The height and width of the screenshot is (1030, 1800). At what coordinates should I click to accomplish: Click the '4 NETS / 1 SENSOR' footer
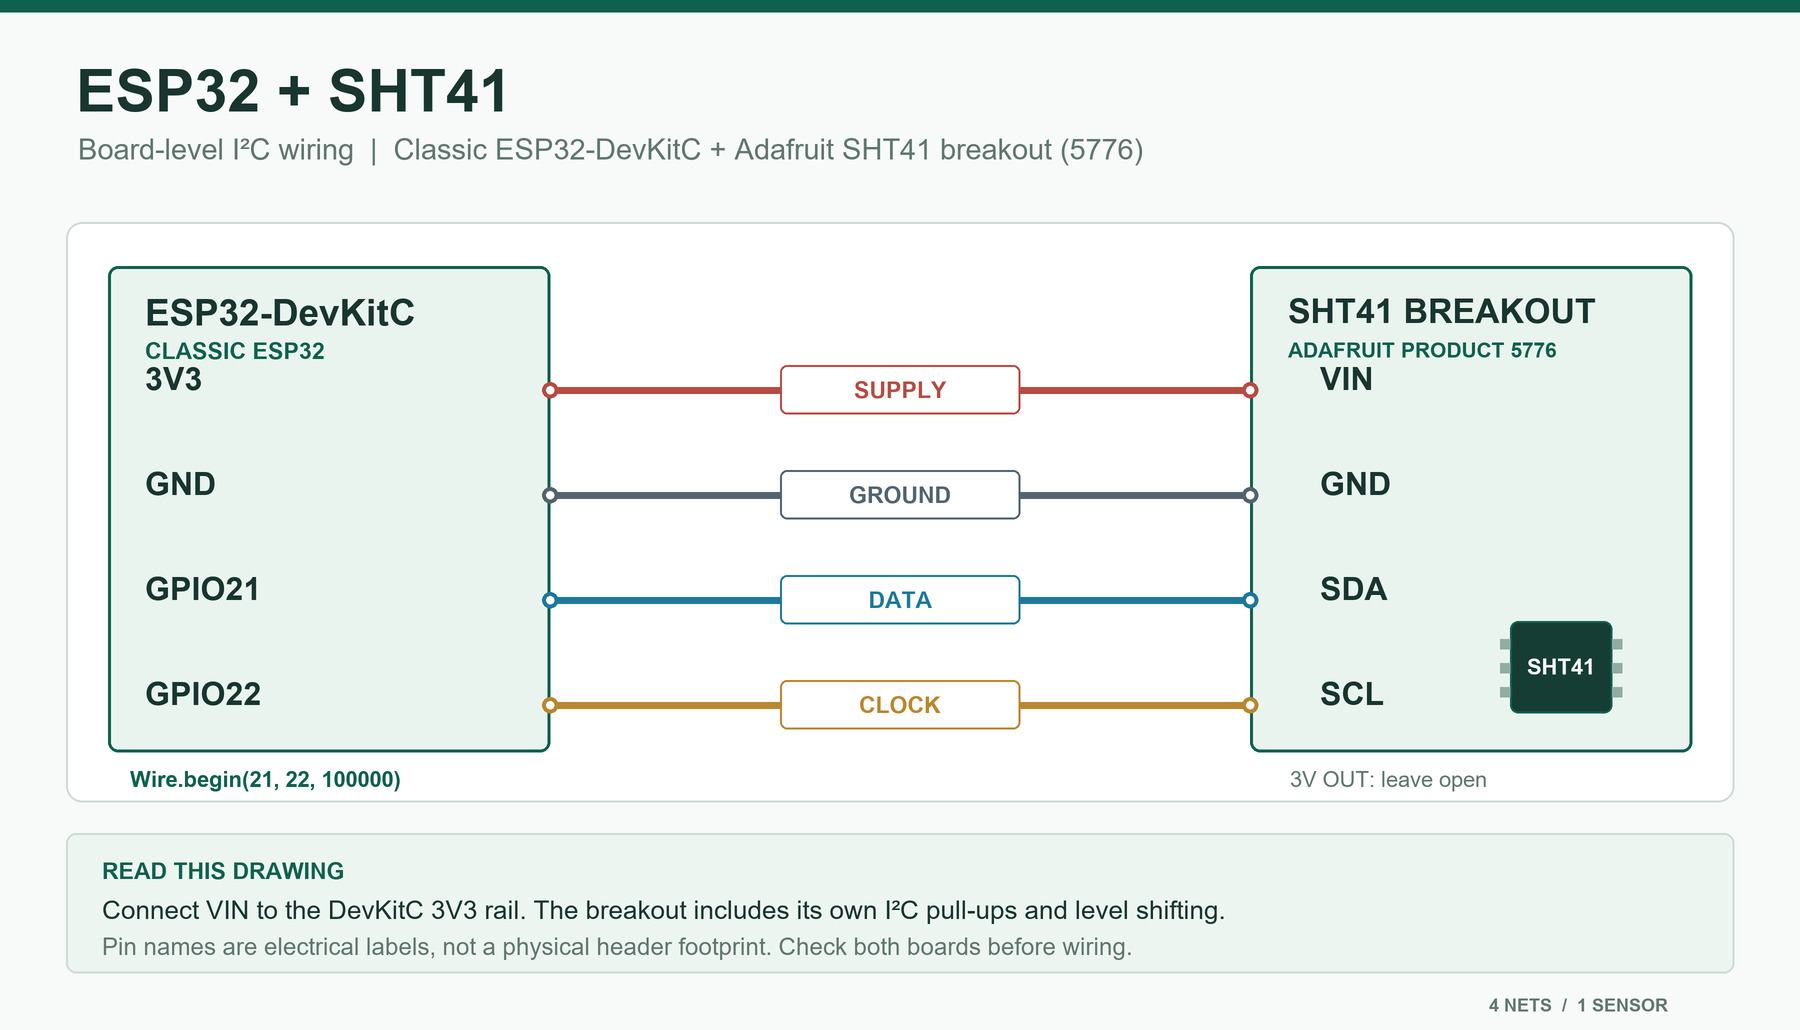point(1578,1005)
